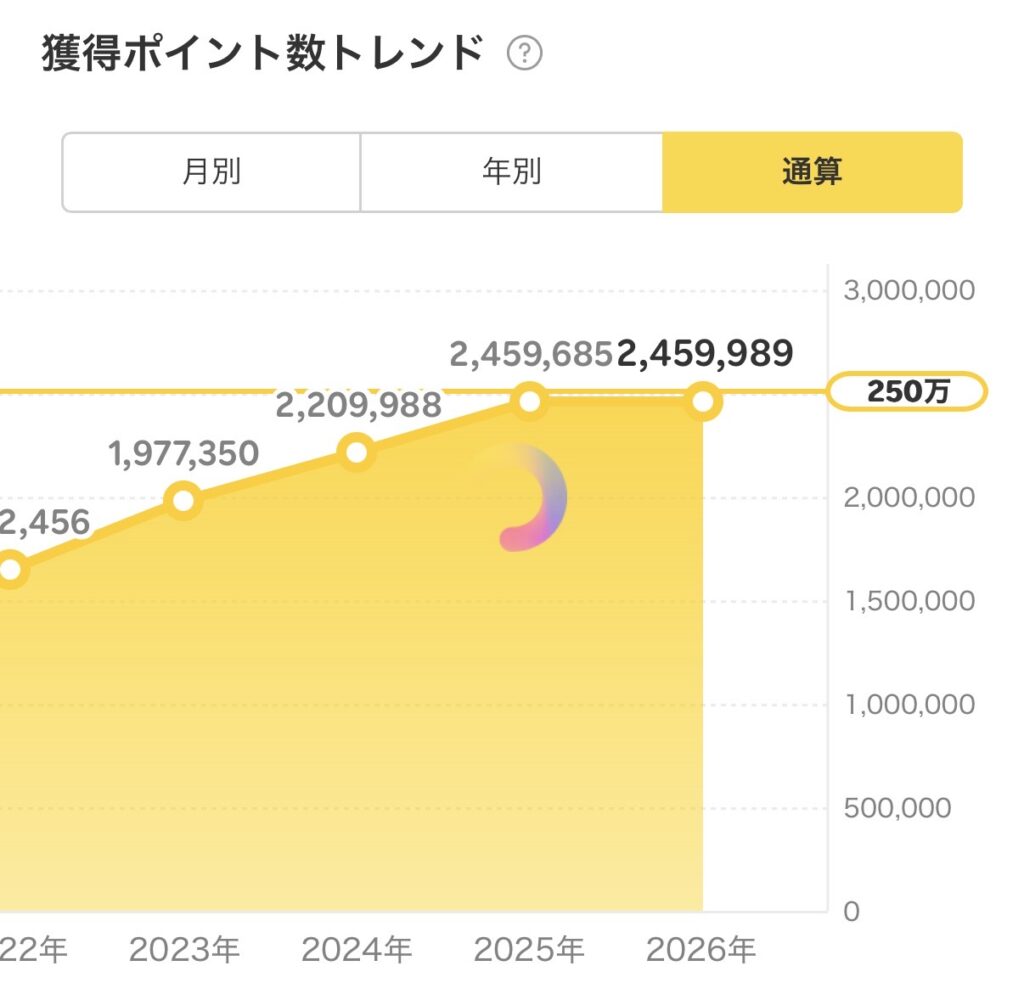Click the 2,459,989 value label
The height and width of the screenshot is (994, 1024).
tap(705, 353)
